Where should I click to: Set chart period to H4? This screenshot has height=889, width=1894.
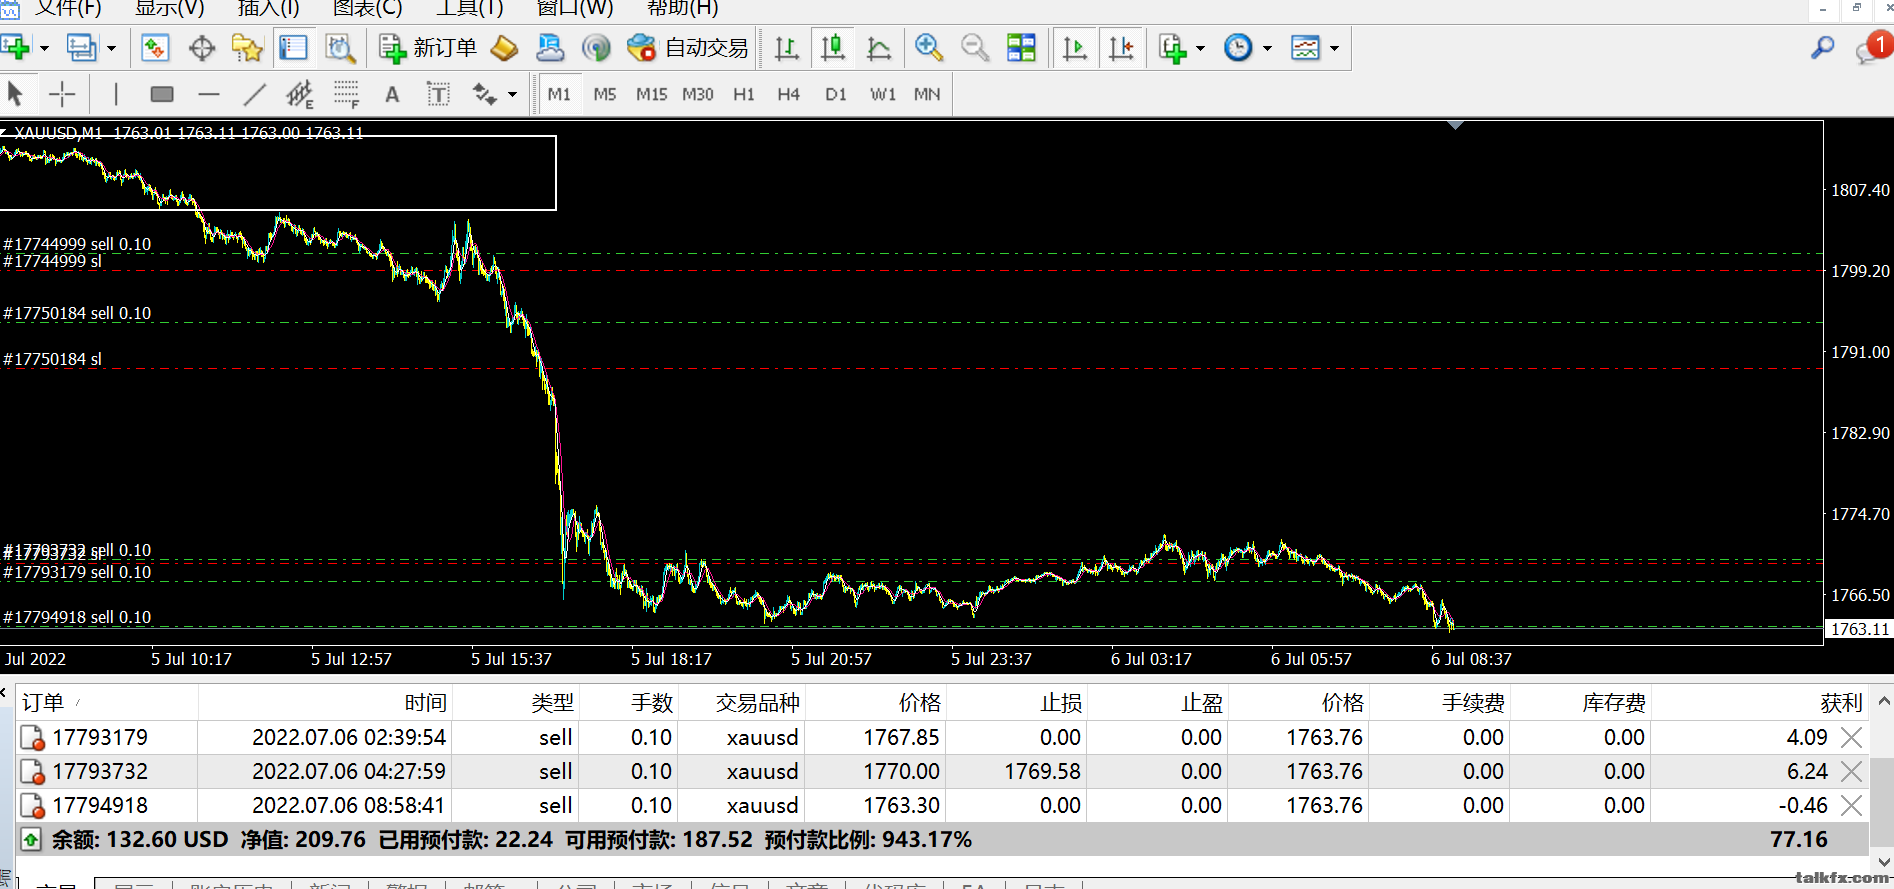[789, 94]
